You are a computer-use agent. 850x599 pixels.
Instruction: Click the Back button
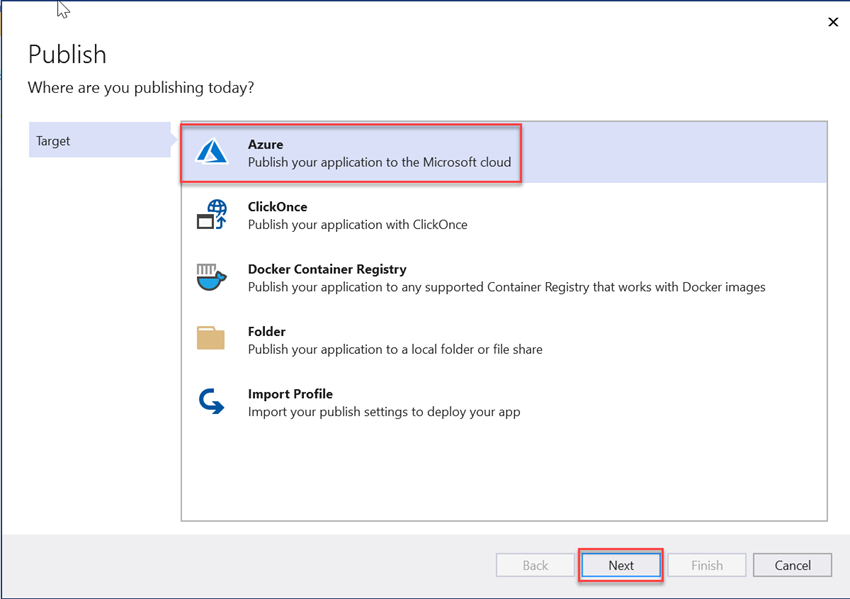(534, 564)
